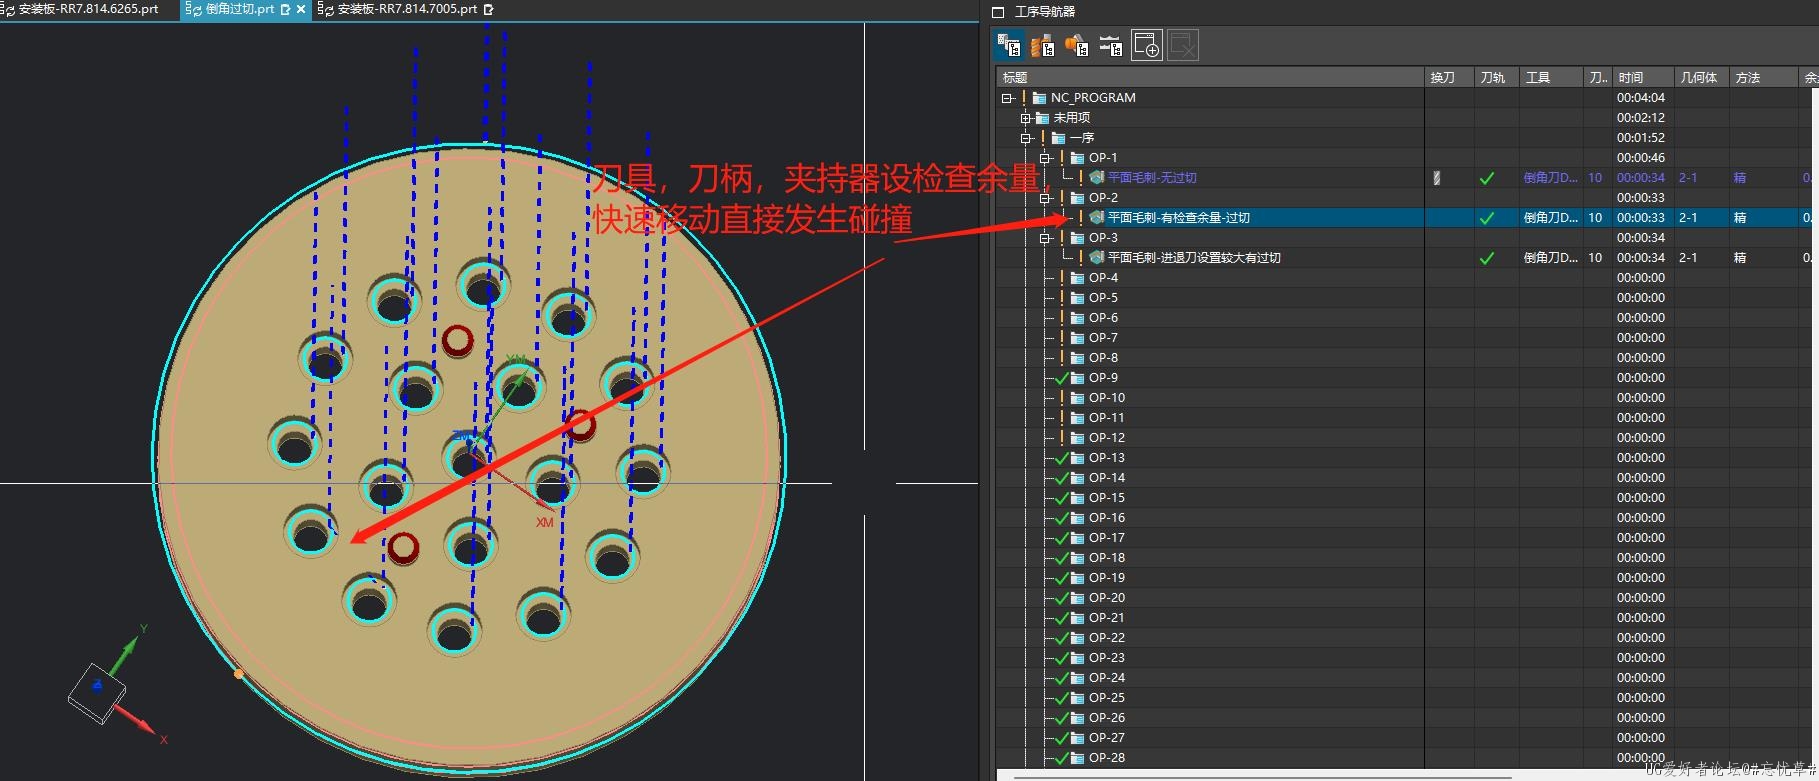
Task: Click the tool change icon in 平面毛刺-无过切 row
Action: 1437,178
